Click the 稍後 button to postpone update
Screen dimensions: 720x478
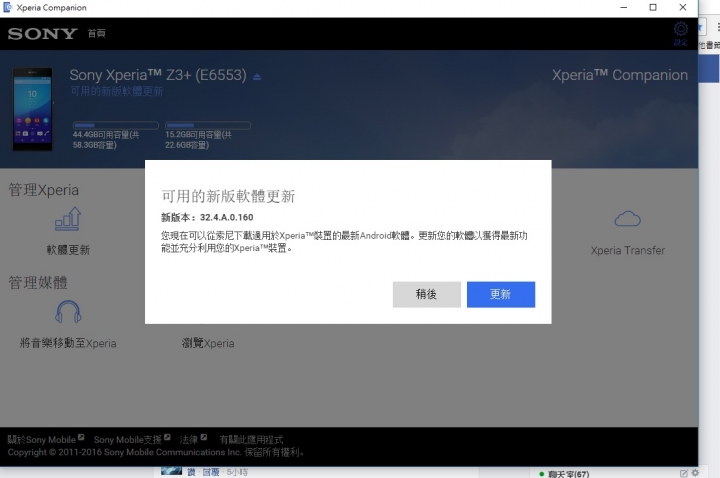point(427,294)
